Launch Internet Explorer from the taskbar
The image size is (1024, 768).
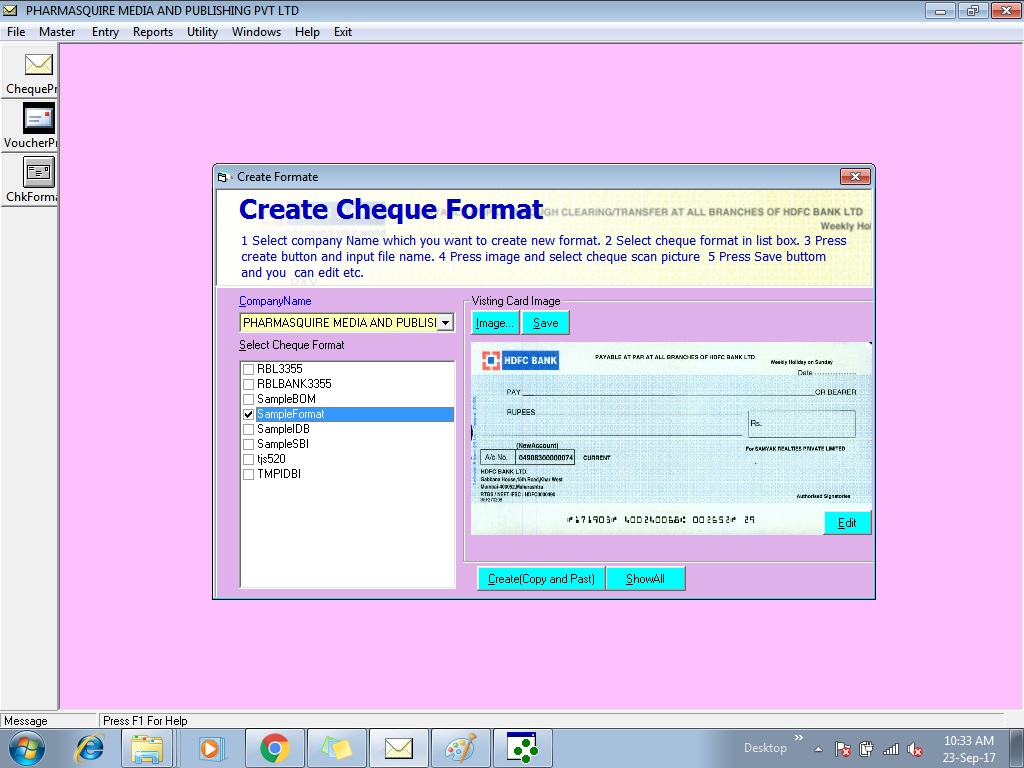[x=90, y=748]
